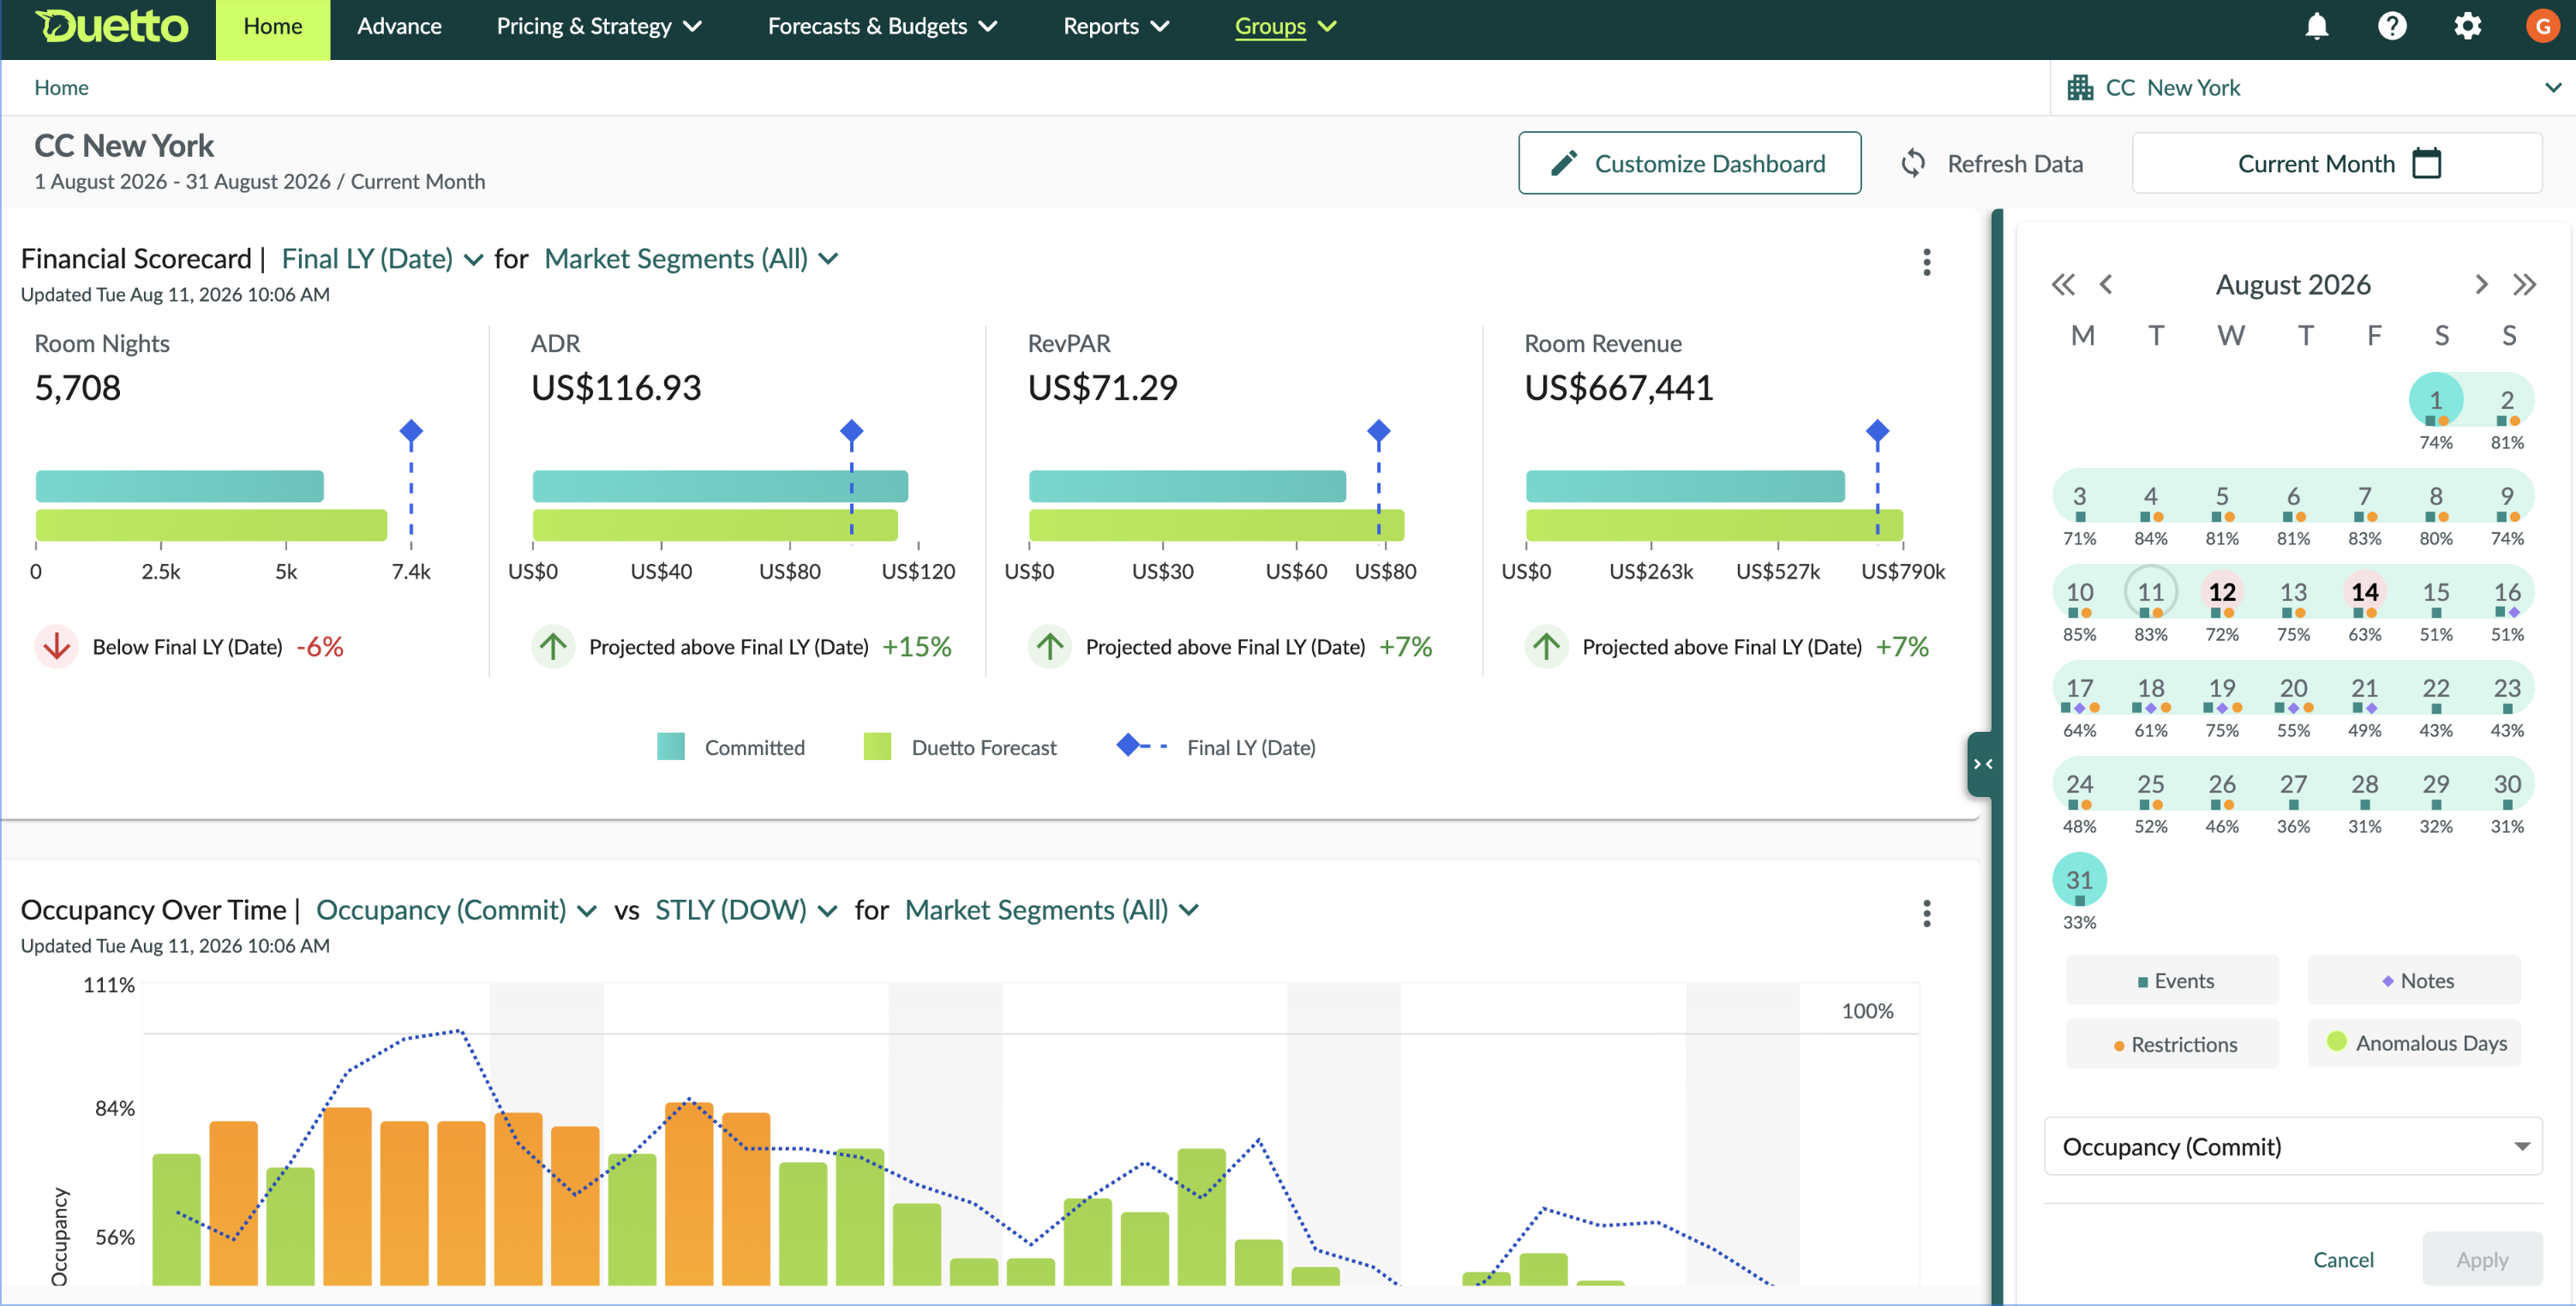This screenshot has width=2576, height=1306.
Task: Open Financial Scorecard three-dot menu
Action: point(1926,262)
